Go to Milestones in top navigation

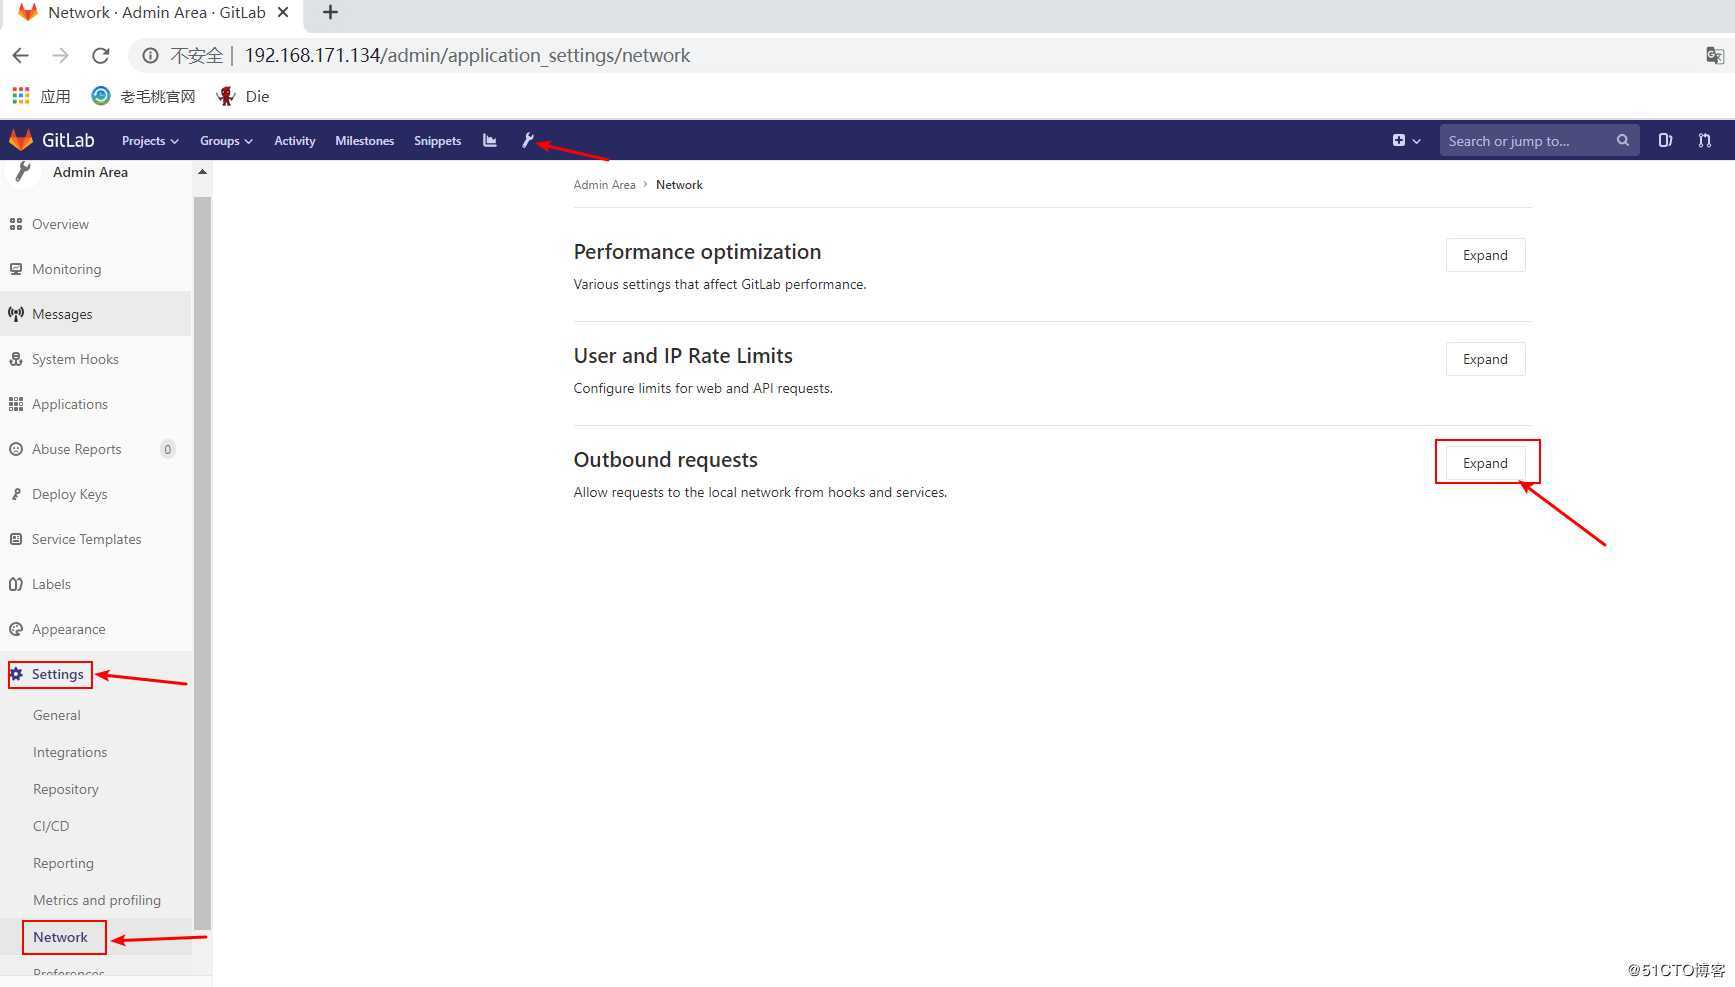click(x=364, y=141)
